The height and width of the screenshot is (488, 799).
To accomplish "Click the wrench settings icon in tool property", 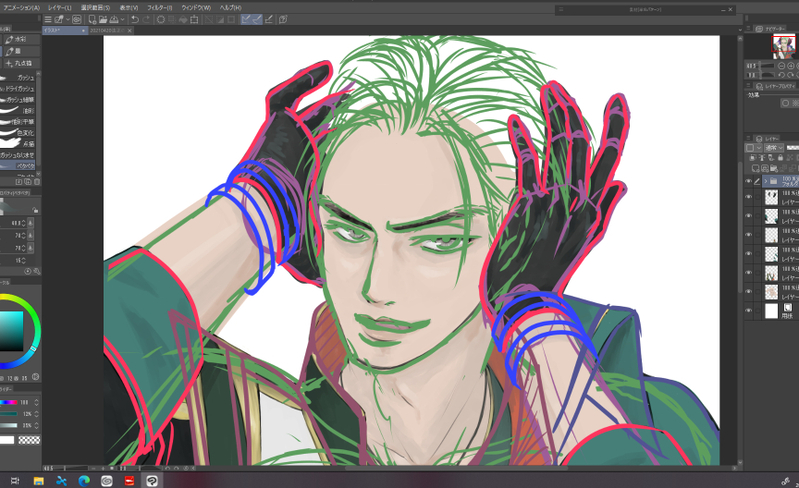I will (37, 272).
